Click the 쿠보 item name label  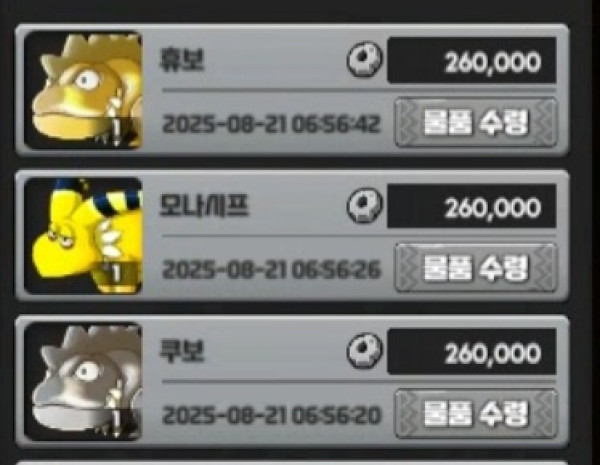point(182,351)
